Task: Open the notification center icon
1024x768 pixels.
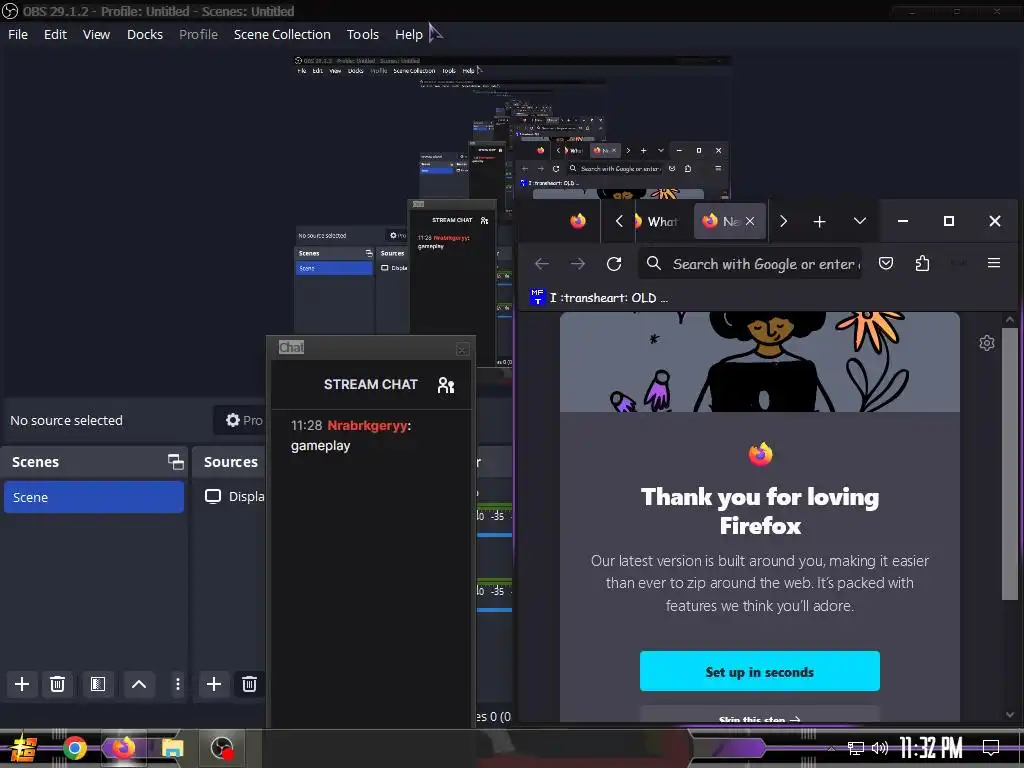Action: pos(991,748)
